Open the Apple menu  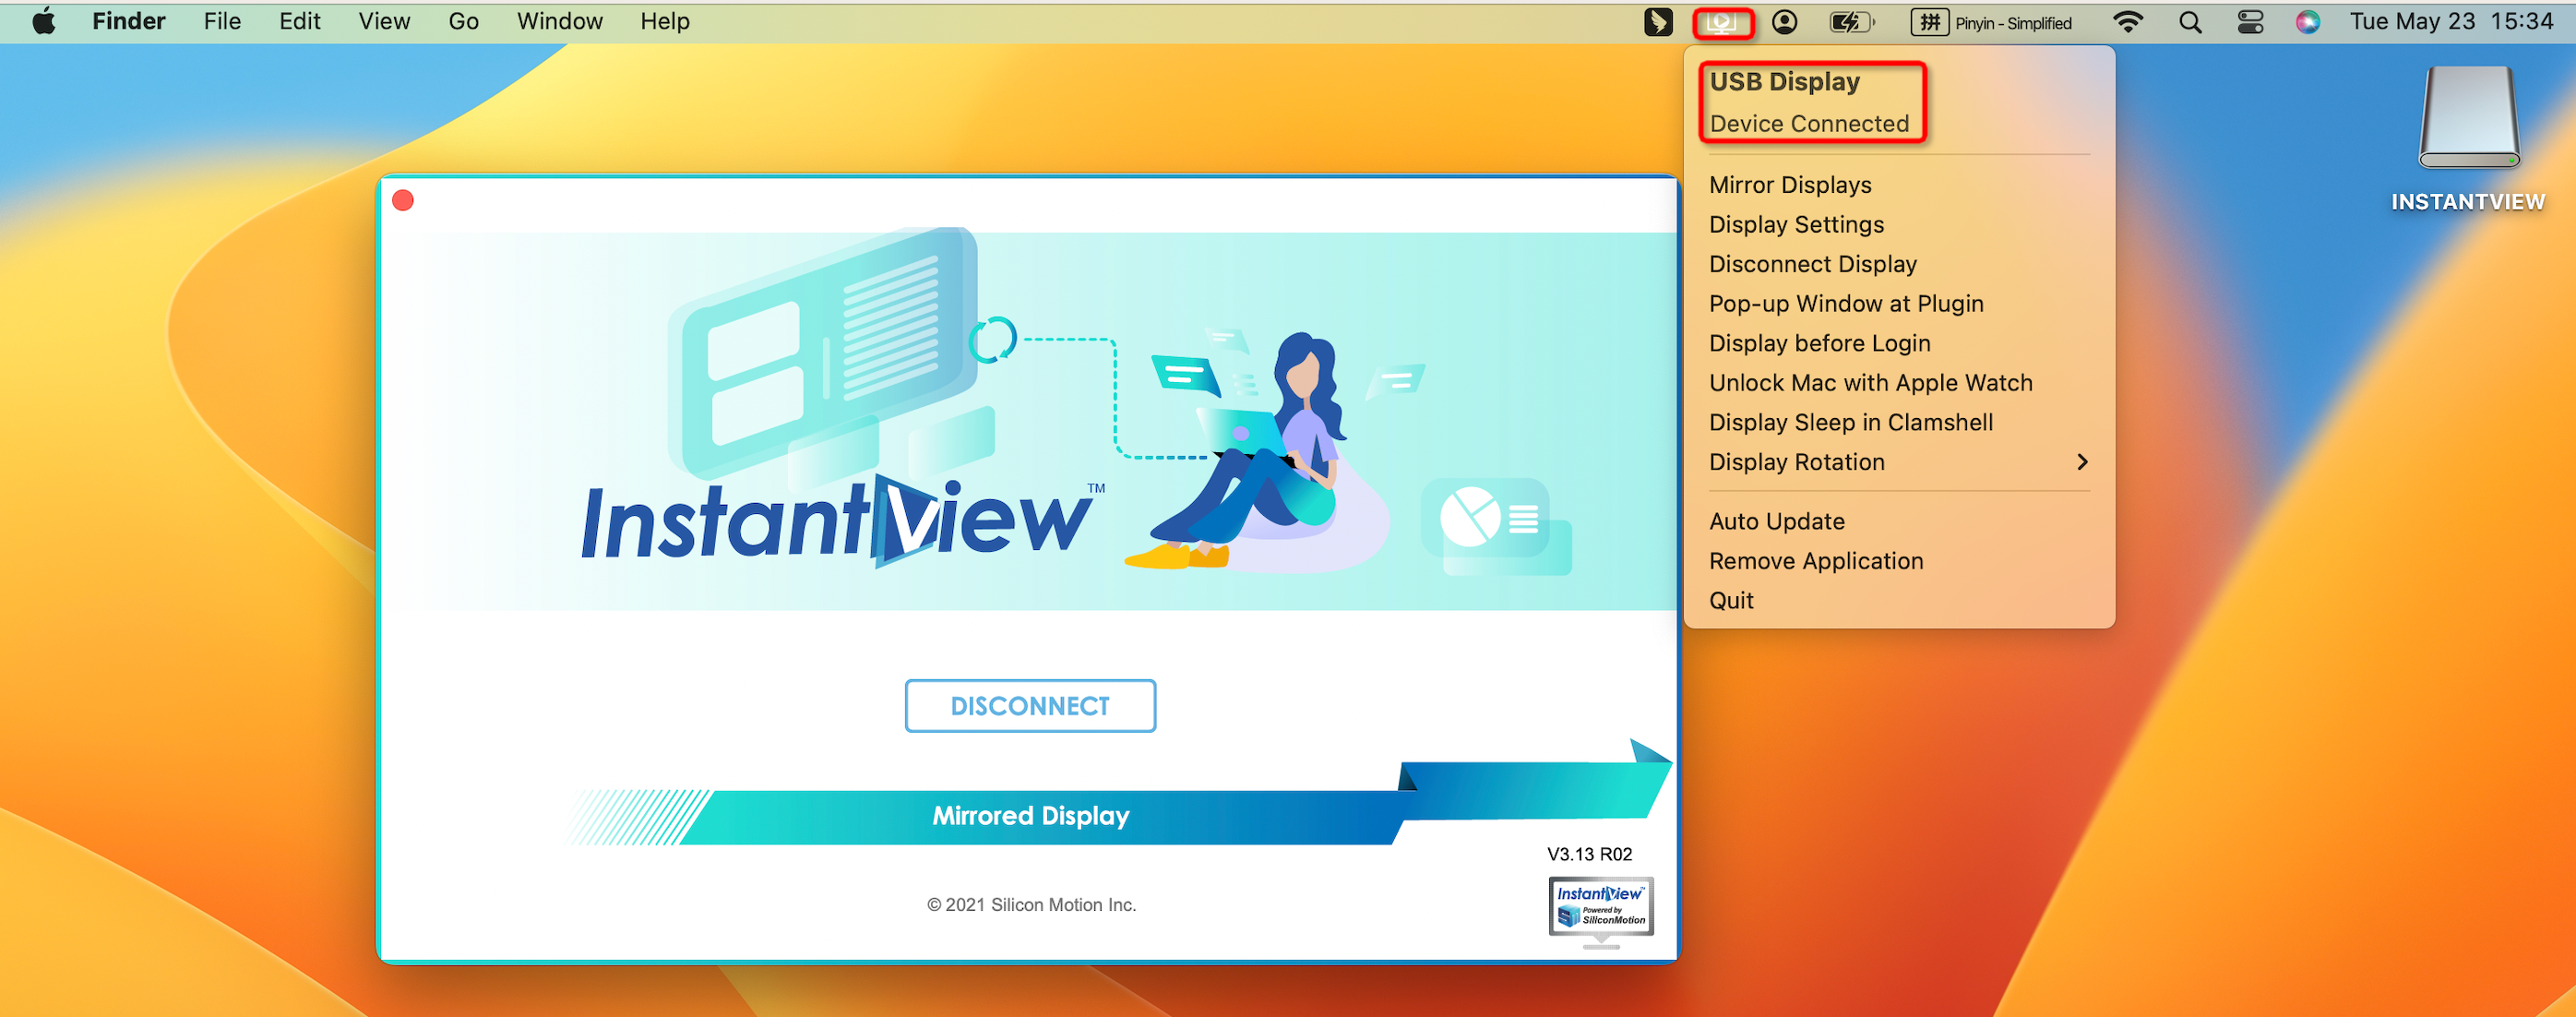click(x=43, y=21)
